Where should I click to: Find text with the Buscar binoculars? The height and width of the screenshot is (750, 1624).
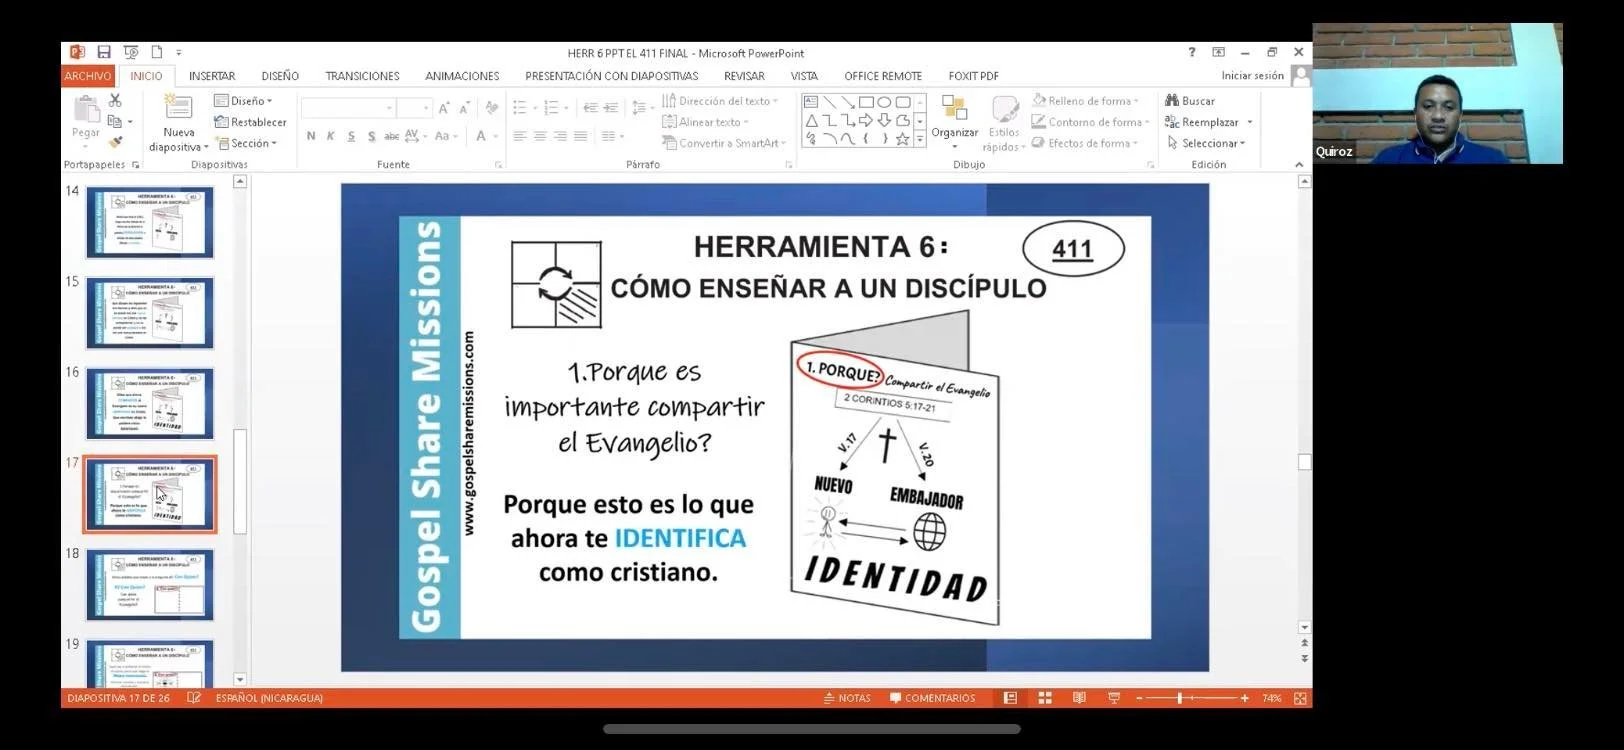tap(1190, 101)
